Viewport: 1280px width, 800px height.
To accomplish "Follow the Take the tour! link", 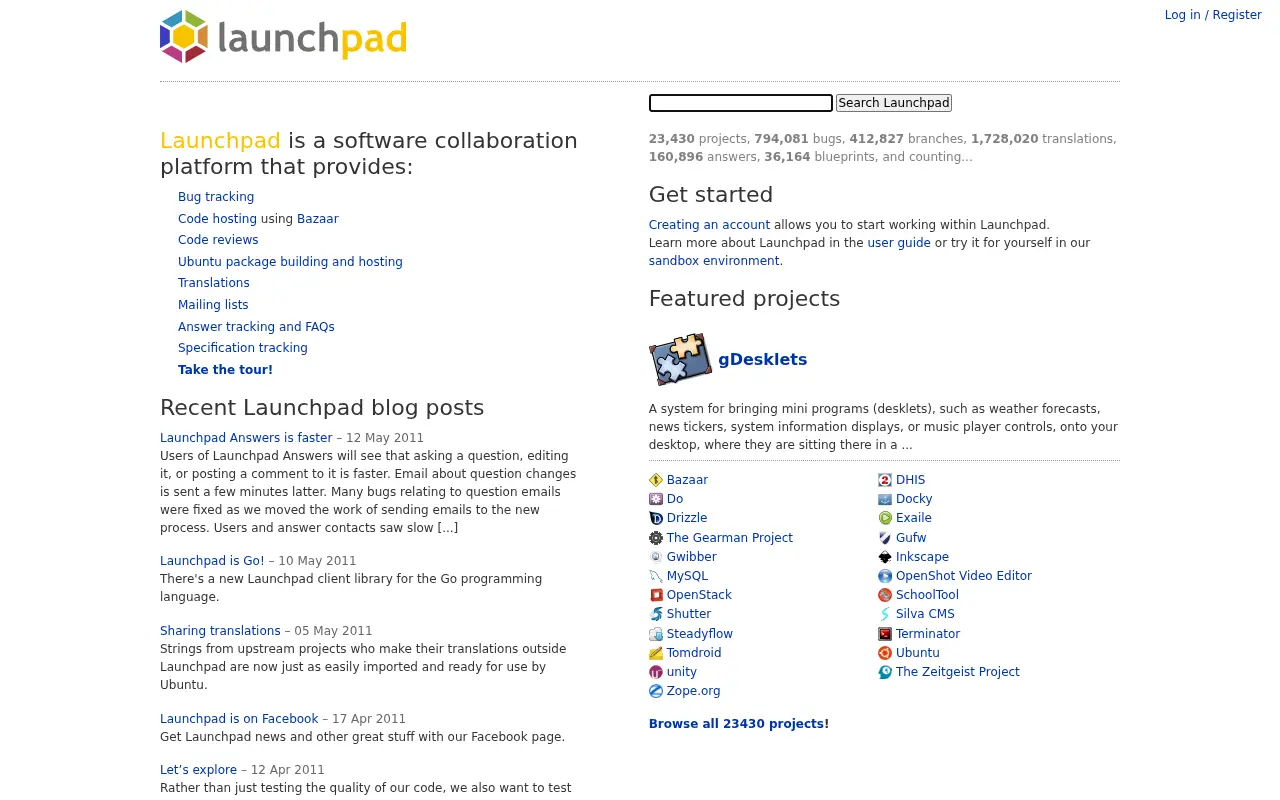I will (x=225, y=370).
